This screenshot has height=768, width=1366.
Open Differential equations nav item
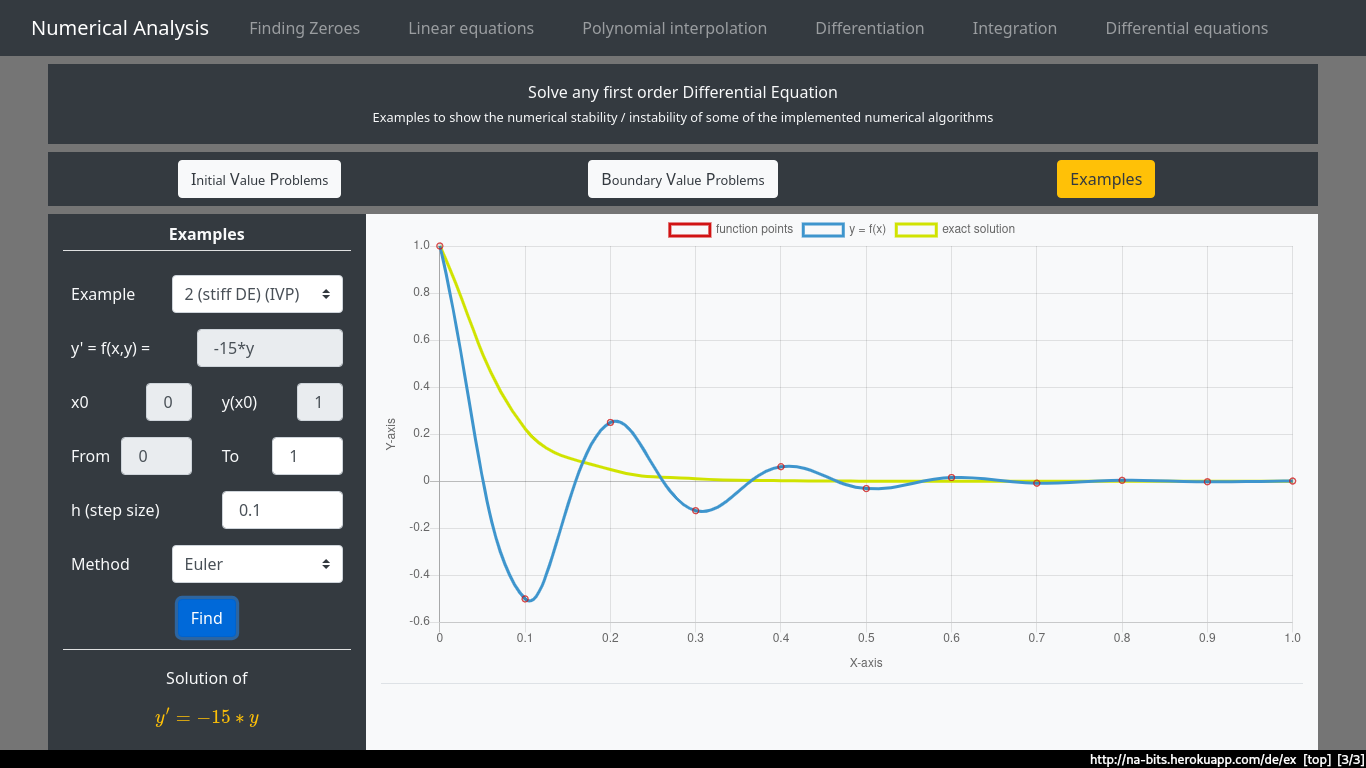[x=1186, y=28]
